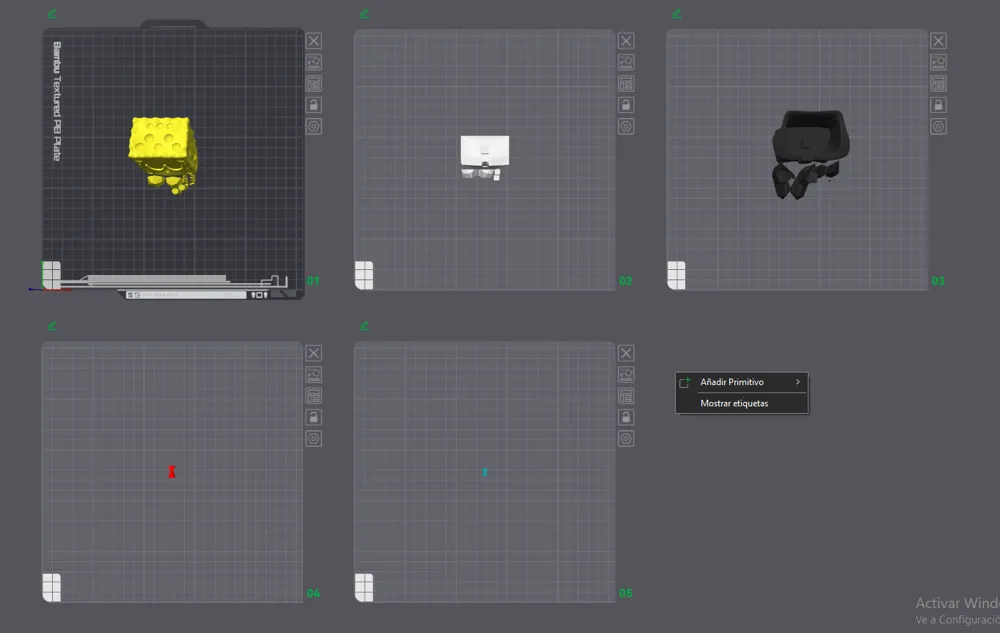1000x633 pixels.
Task: Edit the name of plate 05
Action: (365, 326)
